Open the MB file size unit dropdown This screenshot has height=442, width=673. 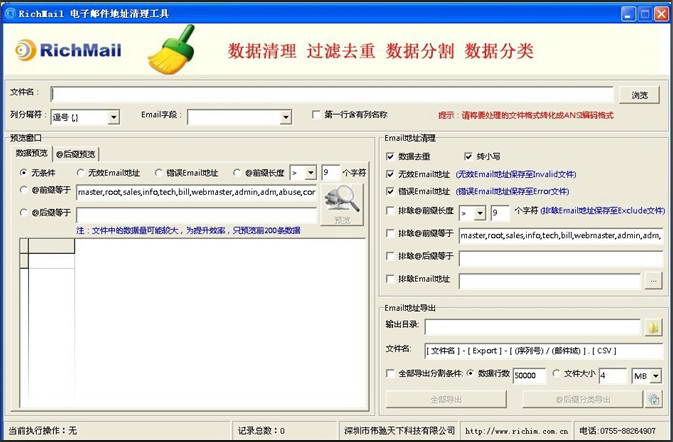coord(656,376)
